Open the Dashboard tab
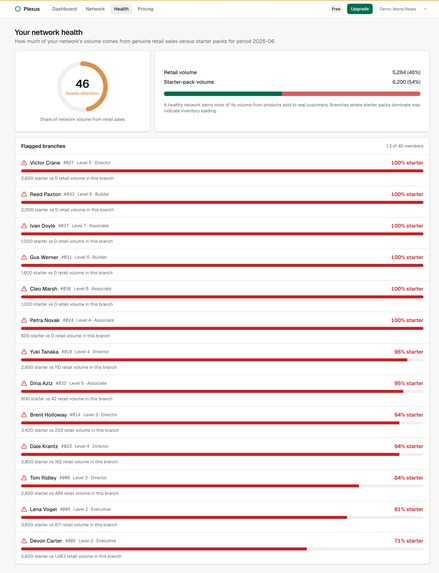Image resolution: width=439 pixels, height=573 pixels. click(x=64, y=9)
